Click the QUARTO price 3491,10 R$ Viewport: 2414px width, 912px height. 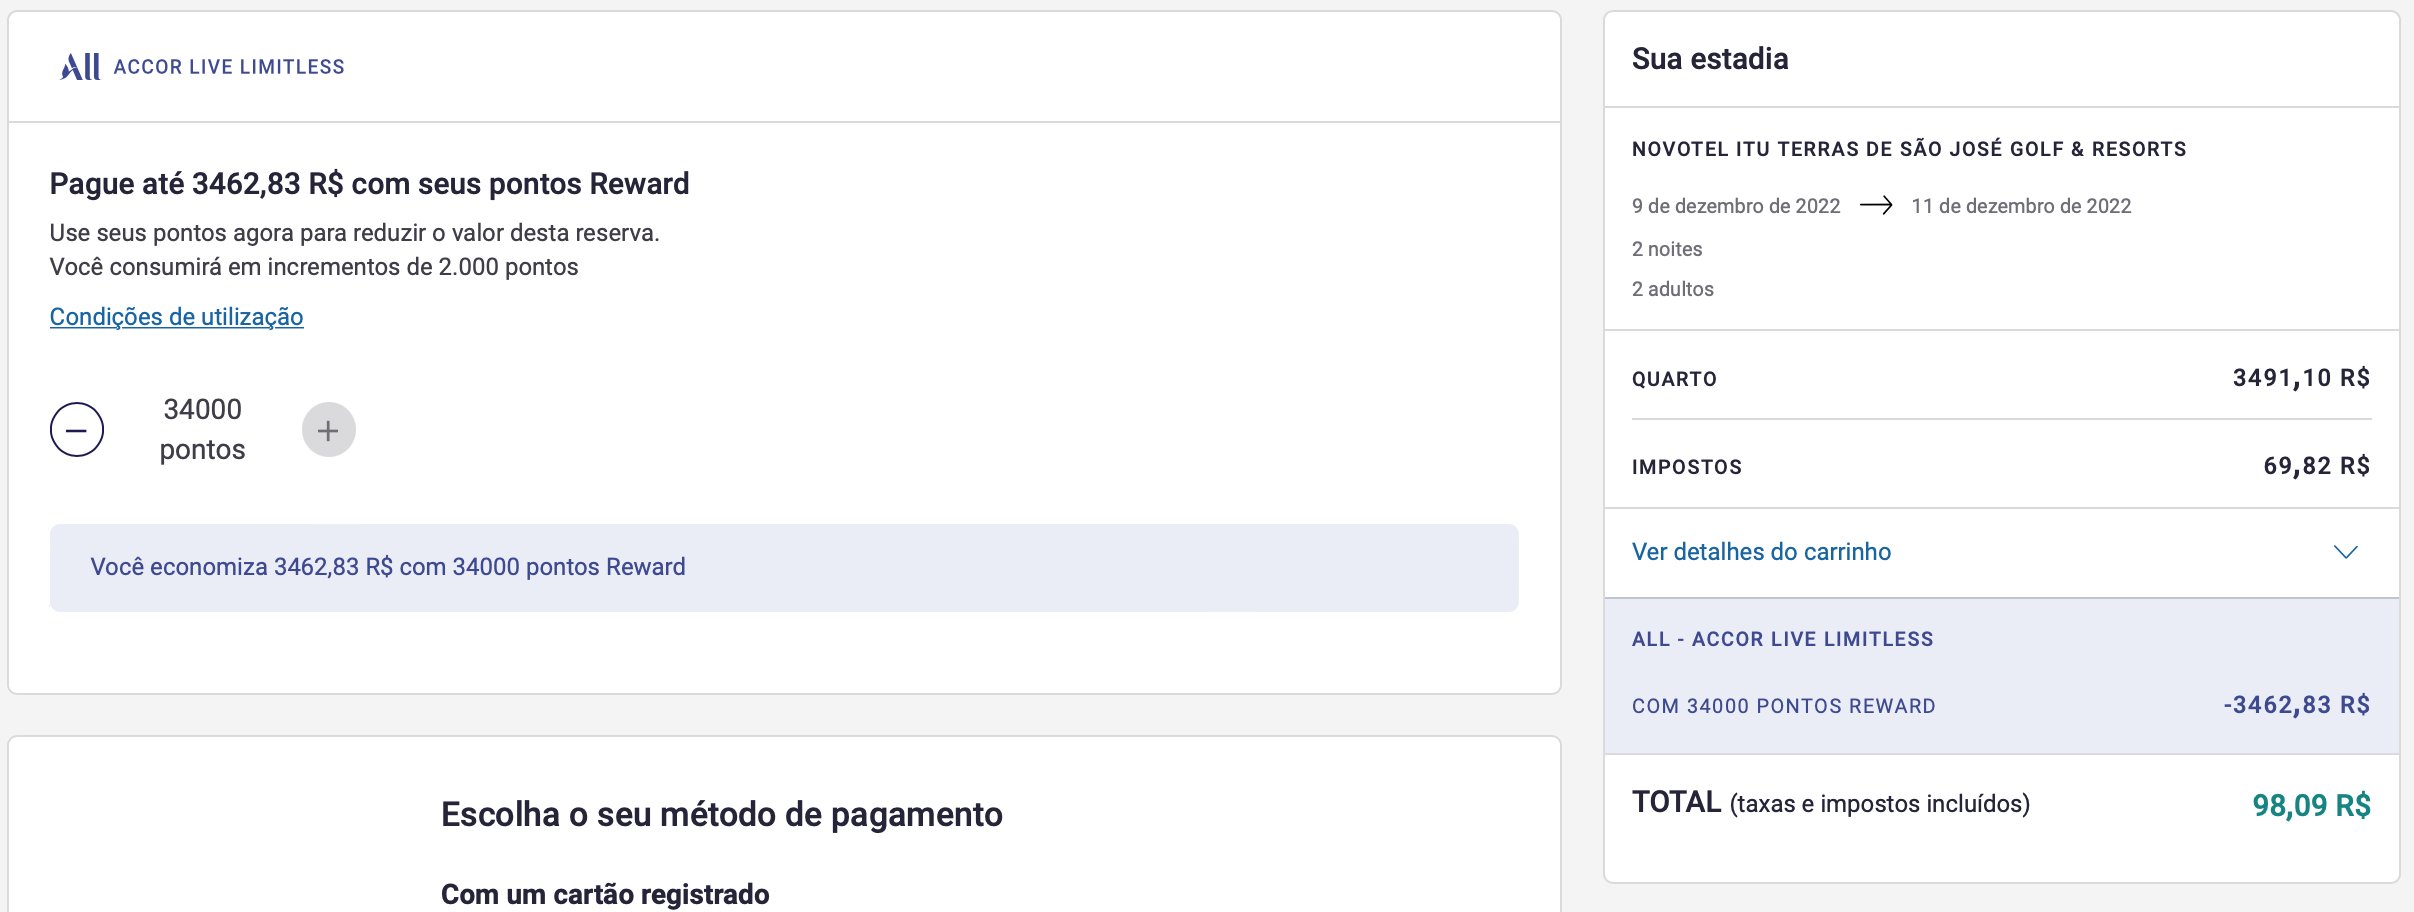click(2301, 378)
